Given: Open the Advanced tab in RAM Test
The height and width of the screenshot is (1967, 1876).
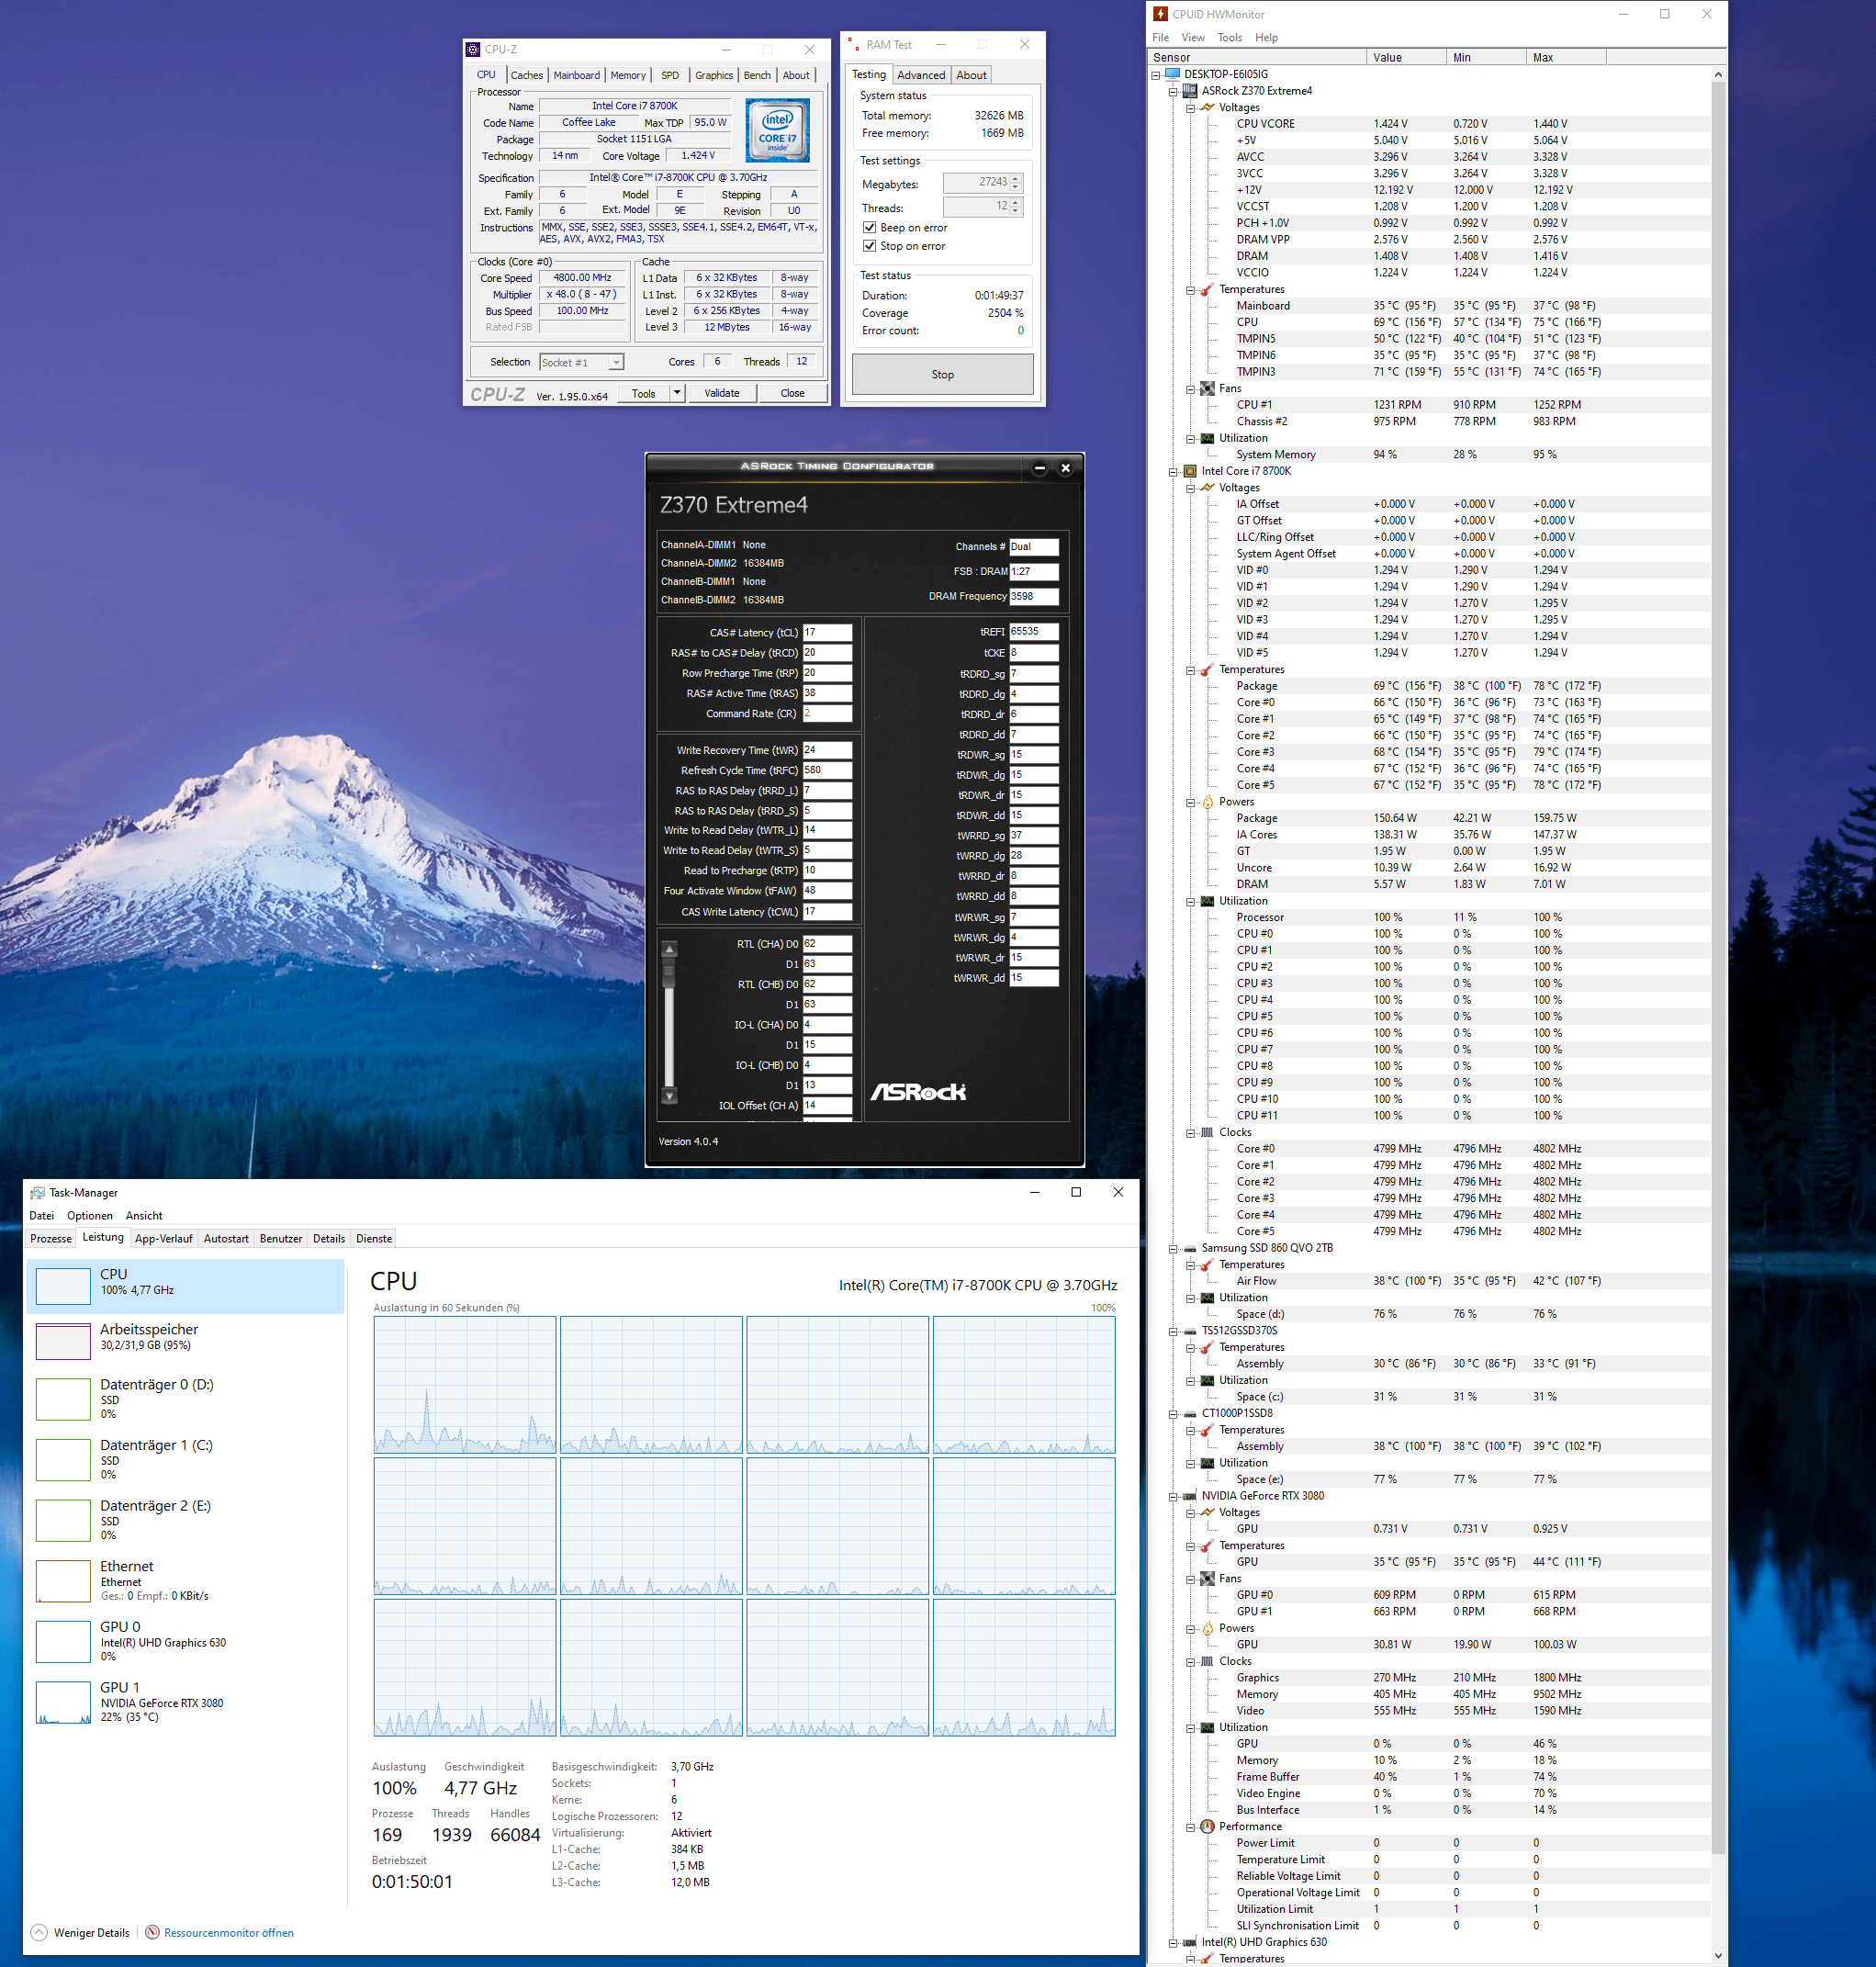Looking at the screenshot, I should coord(920,75).
